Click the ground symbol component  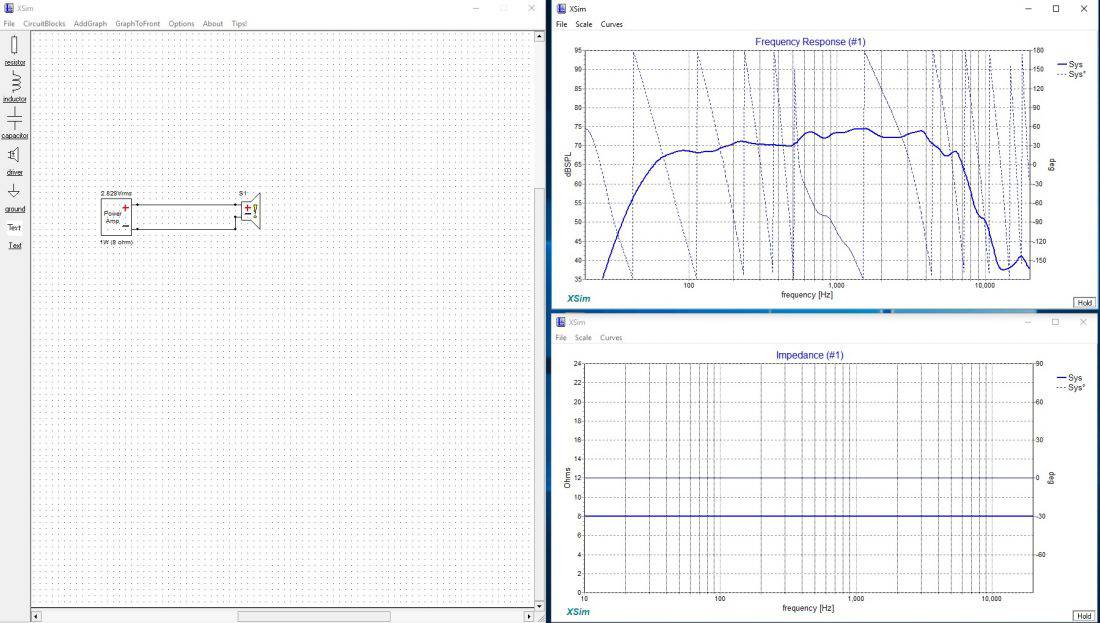(x=14, y=192)
